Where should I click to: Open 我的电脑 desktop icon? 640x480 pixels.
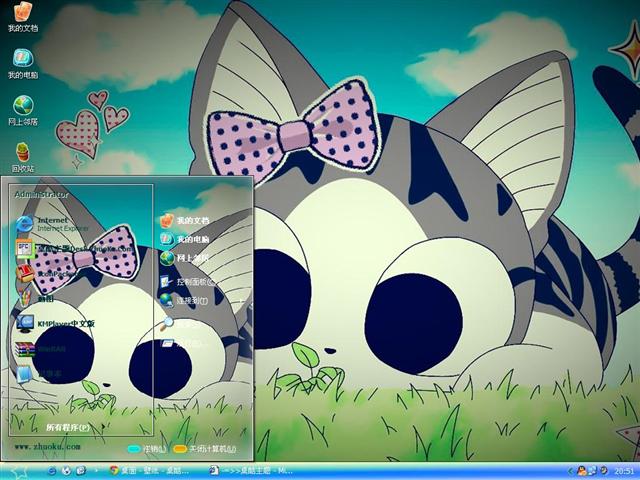(x=22, y=60)
